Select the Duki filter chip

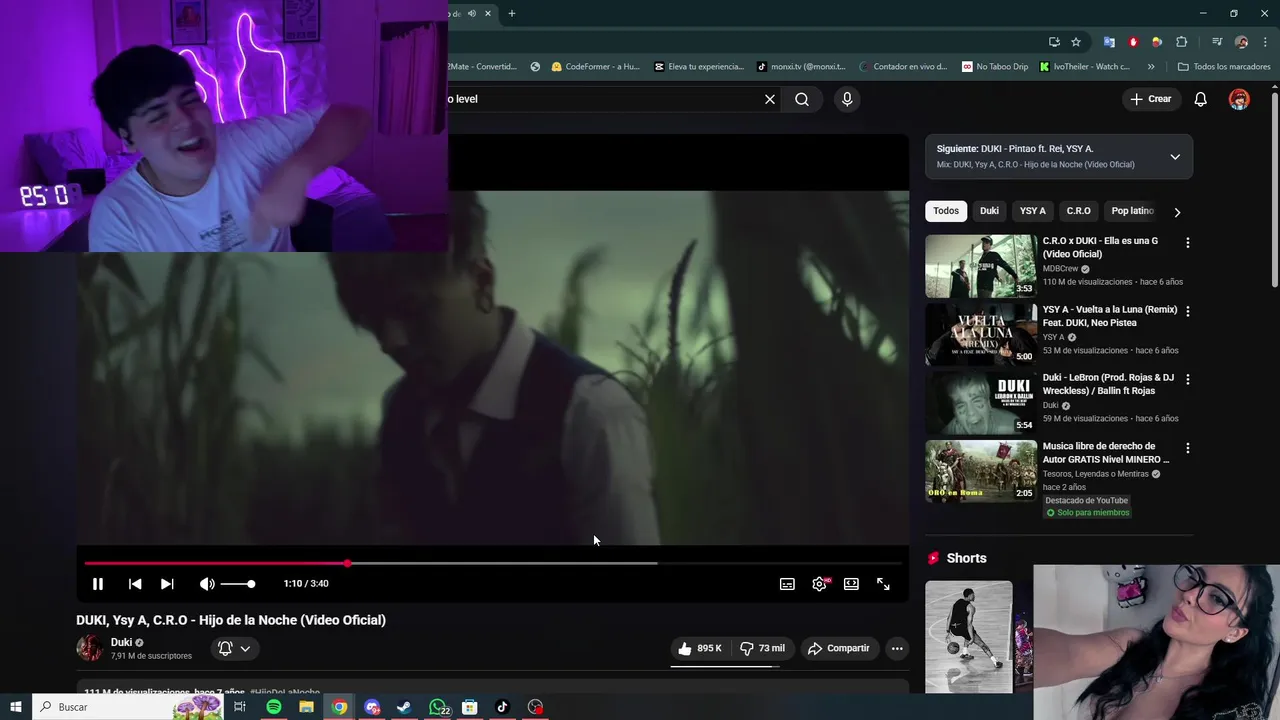pos(989,211)
